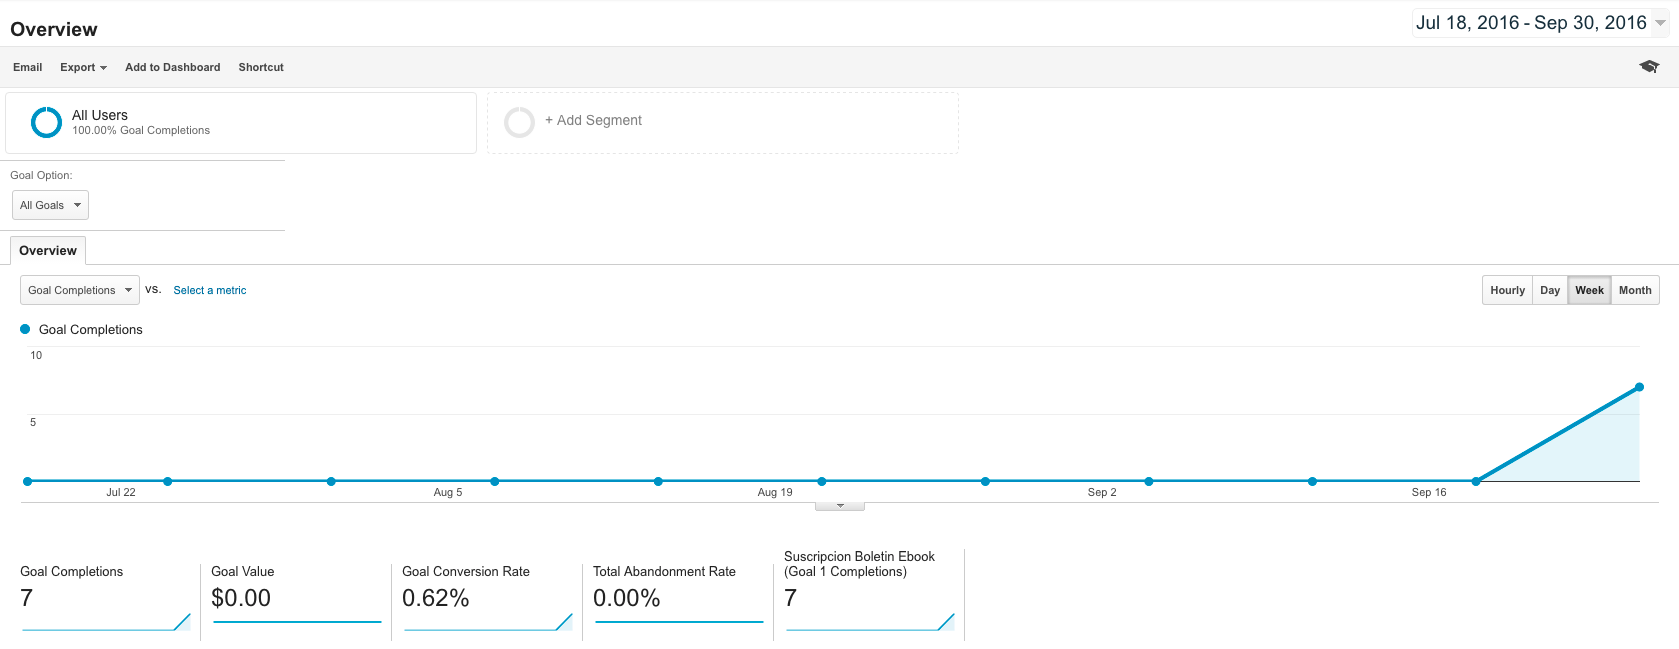Open the education graduation cap icon
This screenshot has height=649, width=1679.
(x=1649, y=66)
